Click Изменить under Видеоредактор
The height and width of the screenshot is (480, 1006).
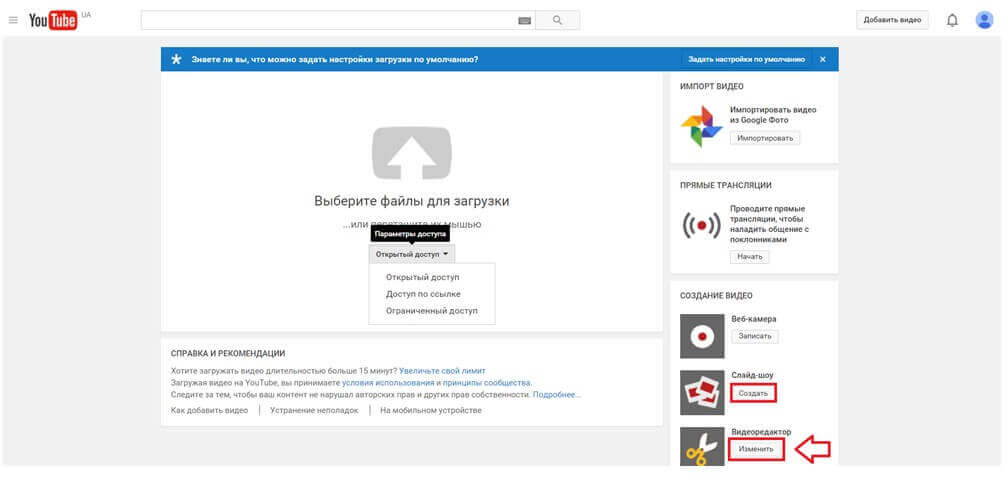(x=756, y=449)
